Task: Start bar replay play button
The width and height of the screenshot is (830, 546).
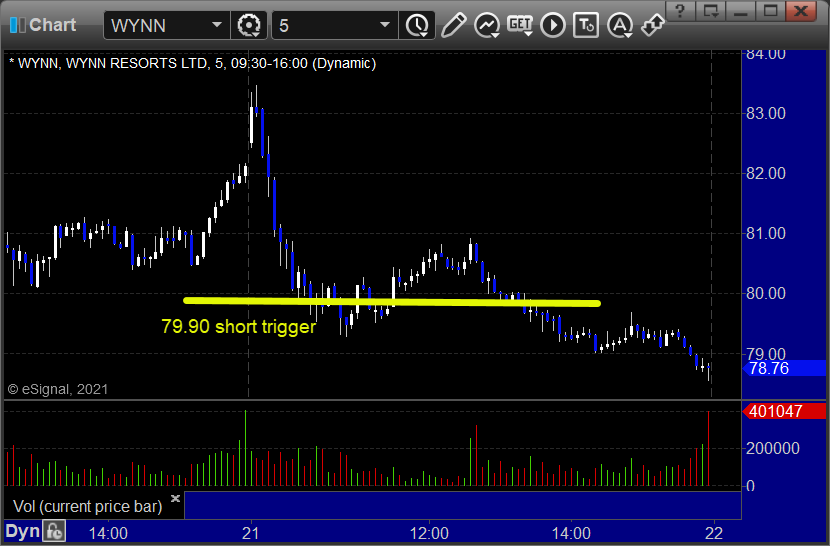Action: pyautogui.click(x=553, y=25)
